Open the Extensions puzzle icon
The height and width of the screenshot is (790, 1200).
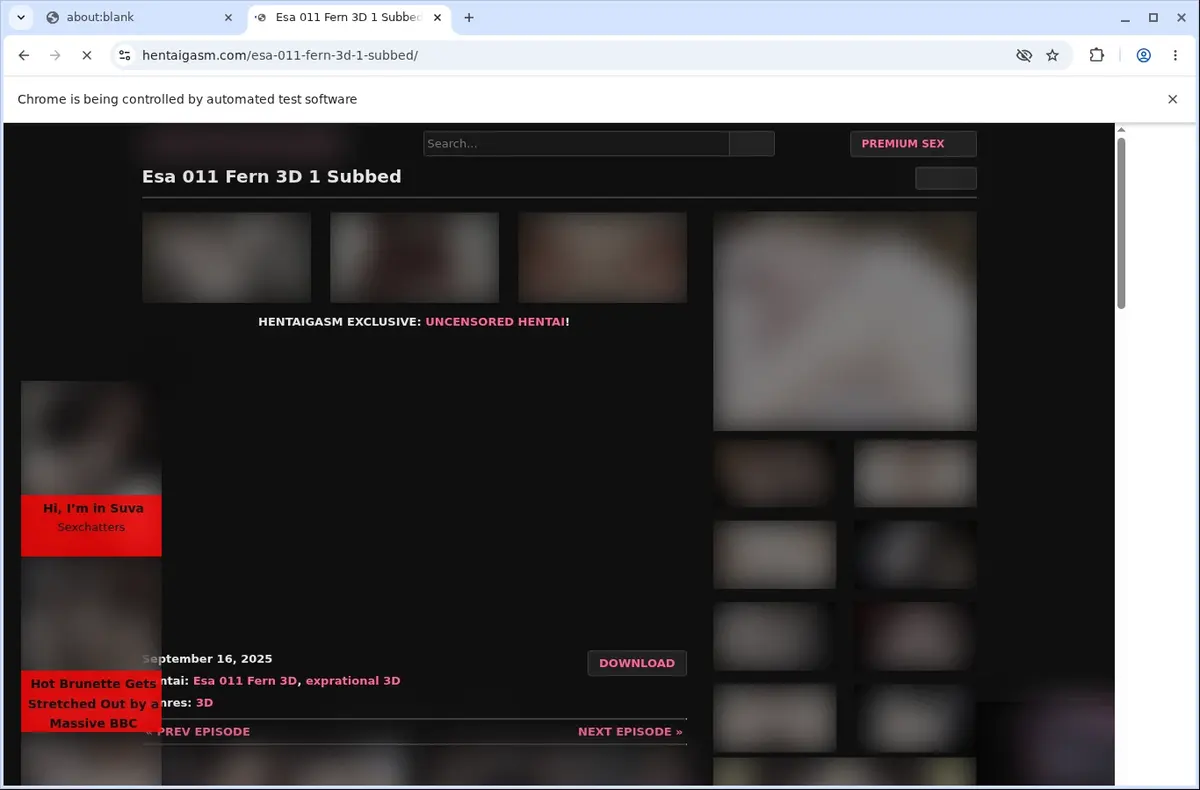coord(1097,56)
